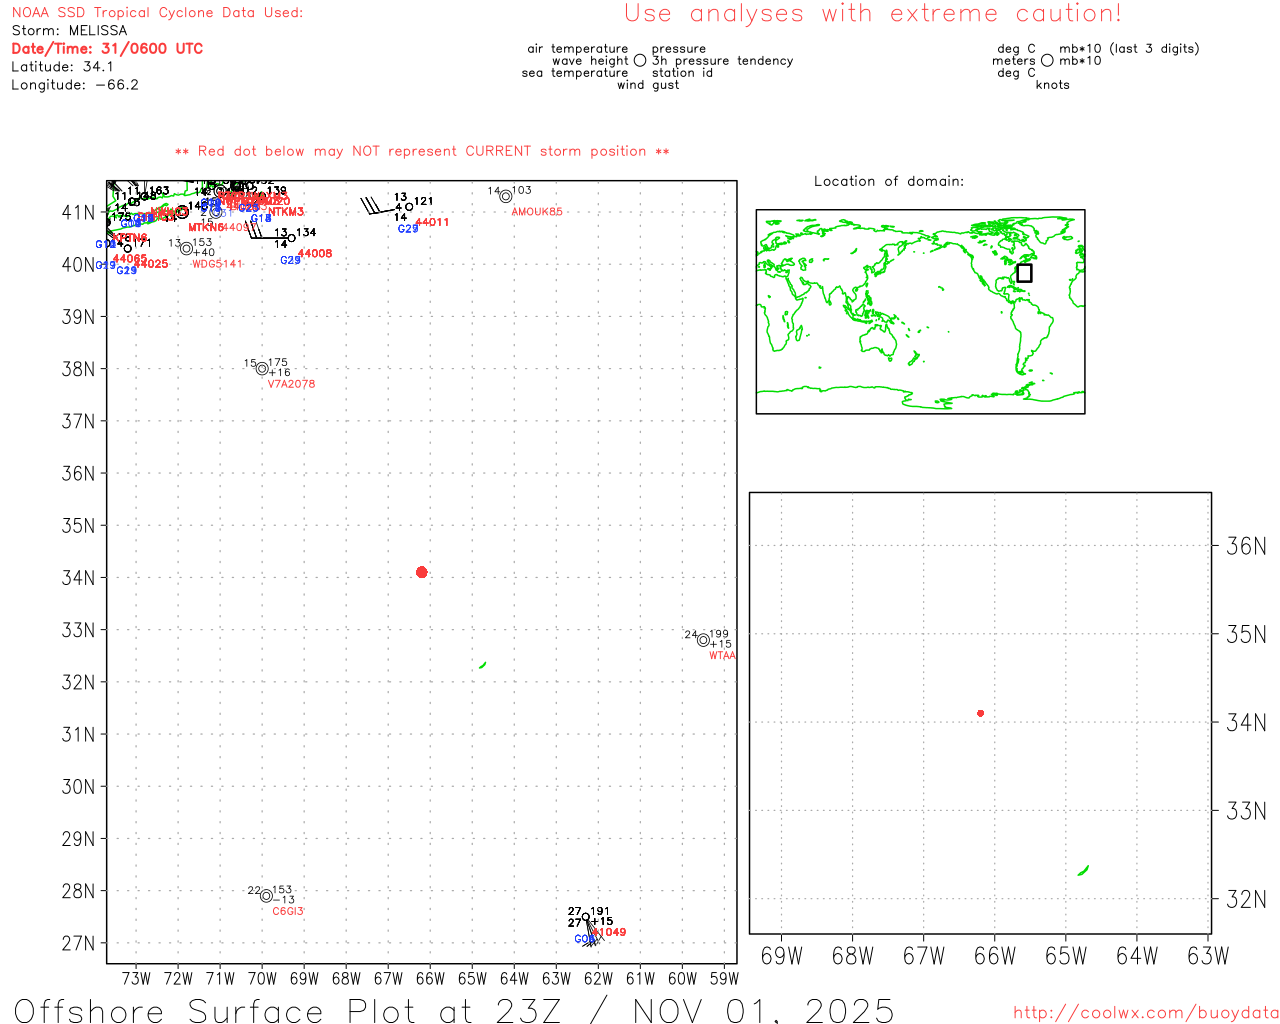This screenshot has height=1024, width=1280.
Task: Click the station model legend circle beside wave height
Action: tap(640, 61)
